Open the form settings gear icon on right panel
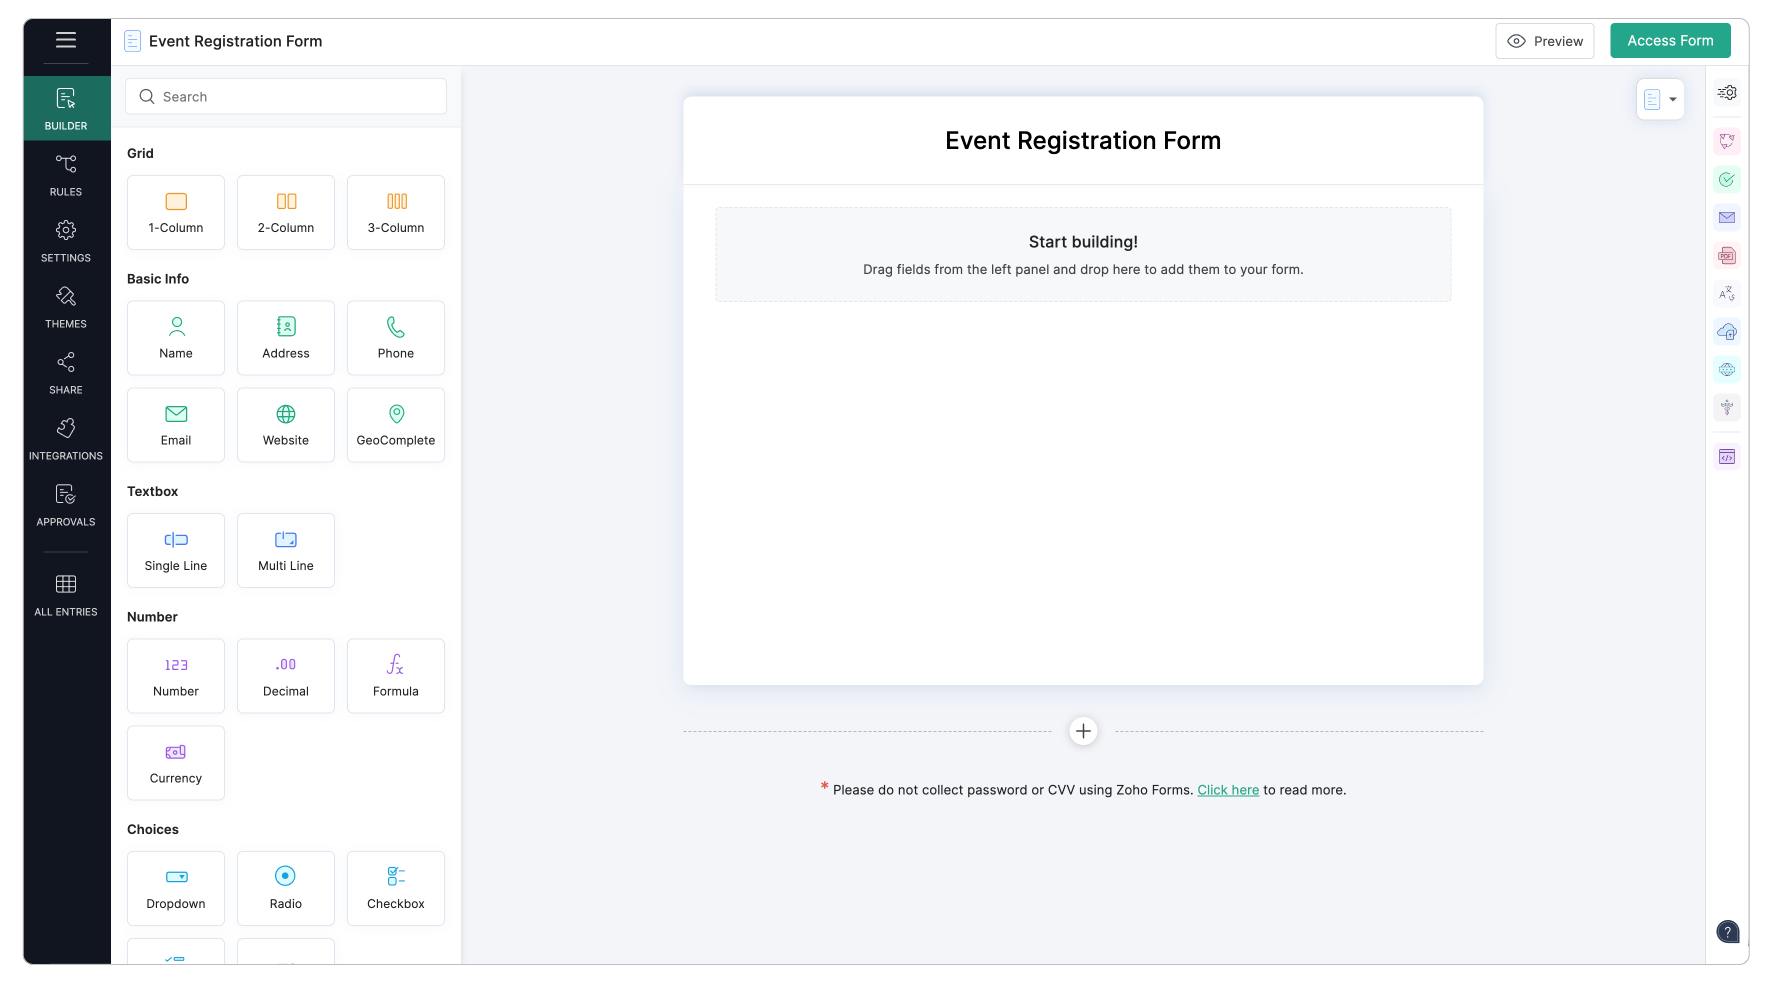The height and width of the screenshot is (985, 1765). click(x=1727, y=92)
